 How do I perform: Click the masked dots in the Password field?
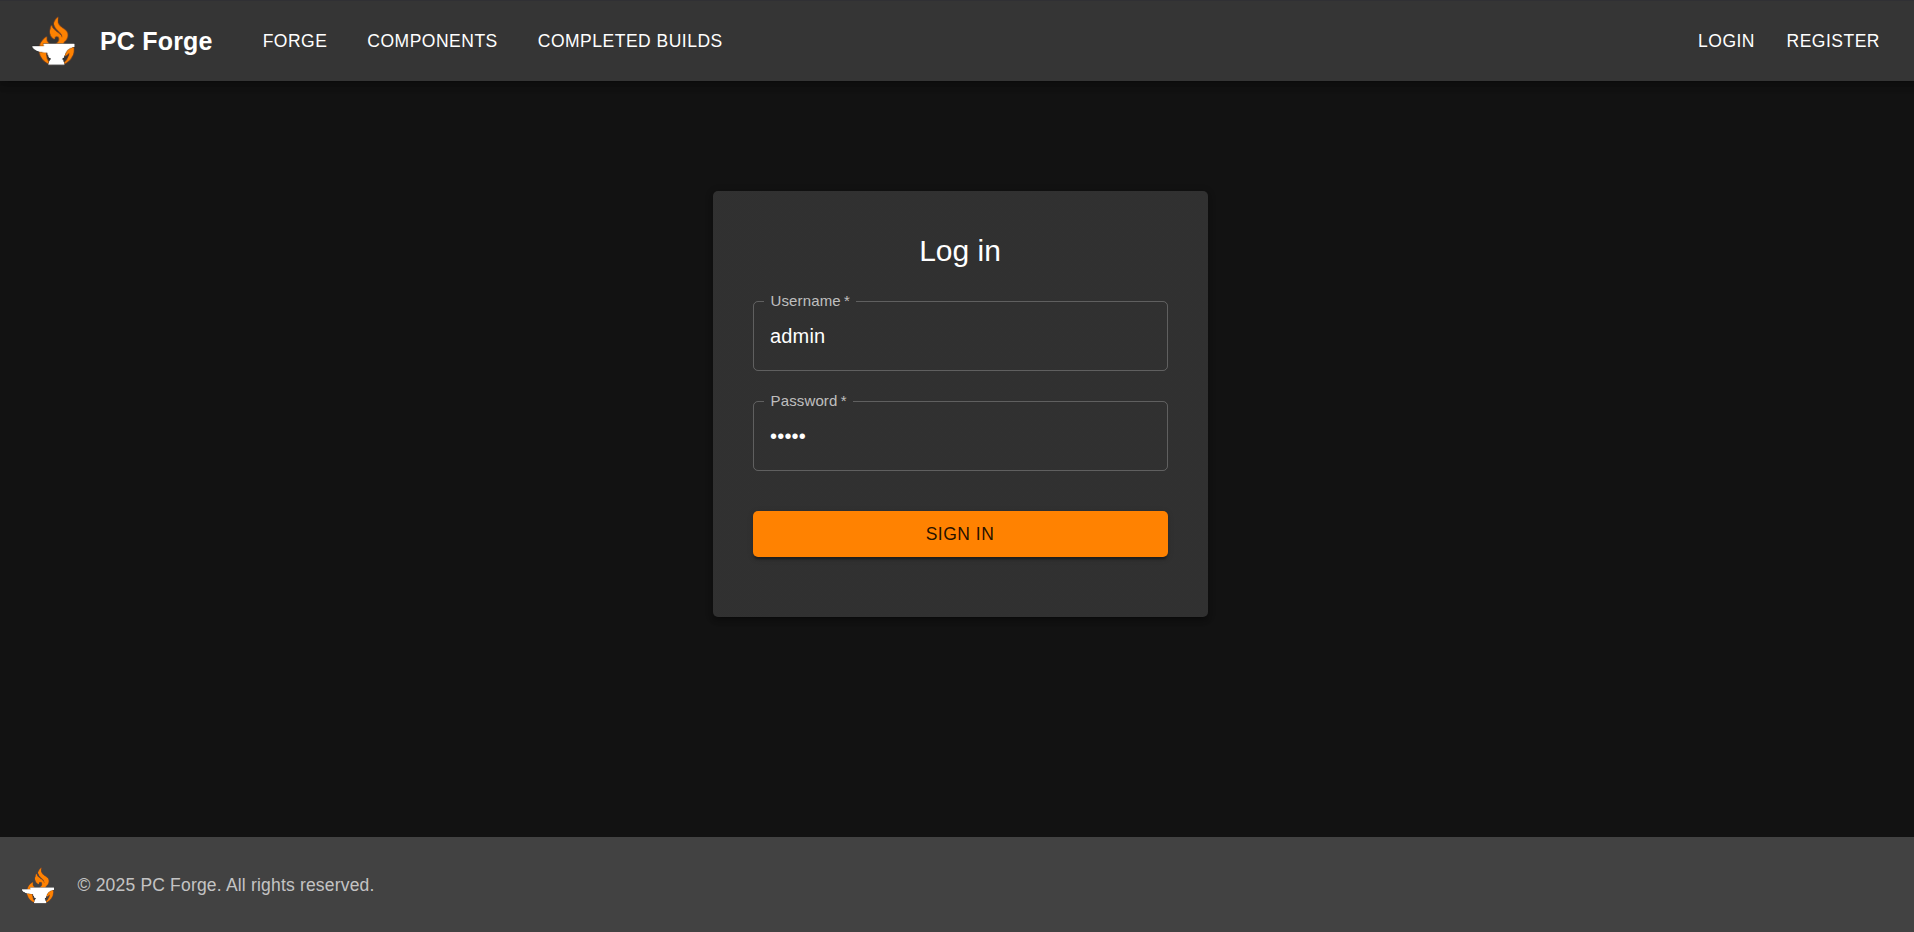(788, 437)
